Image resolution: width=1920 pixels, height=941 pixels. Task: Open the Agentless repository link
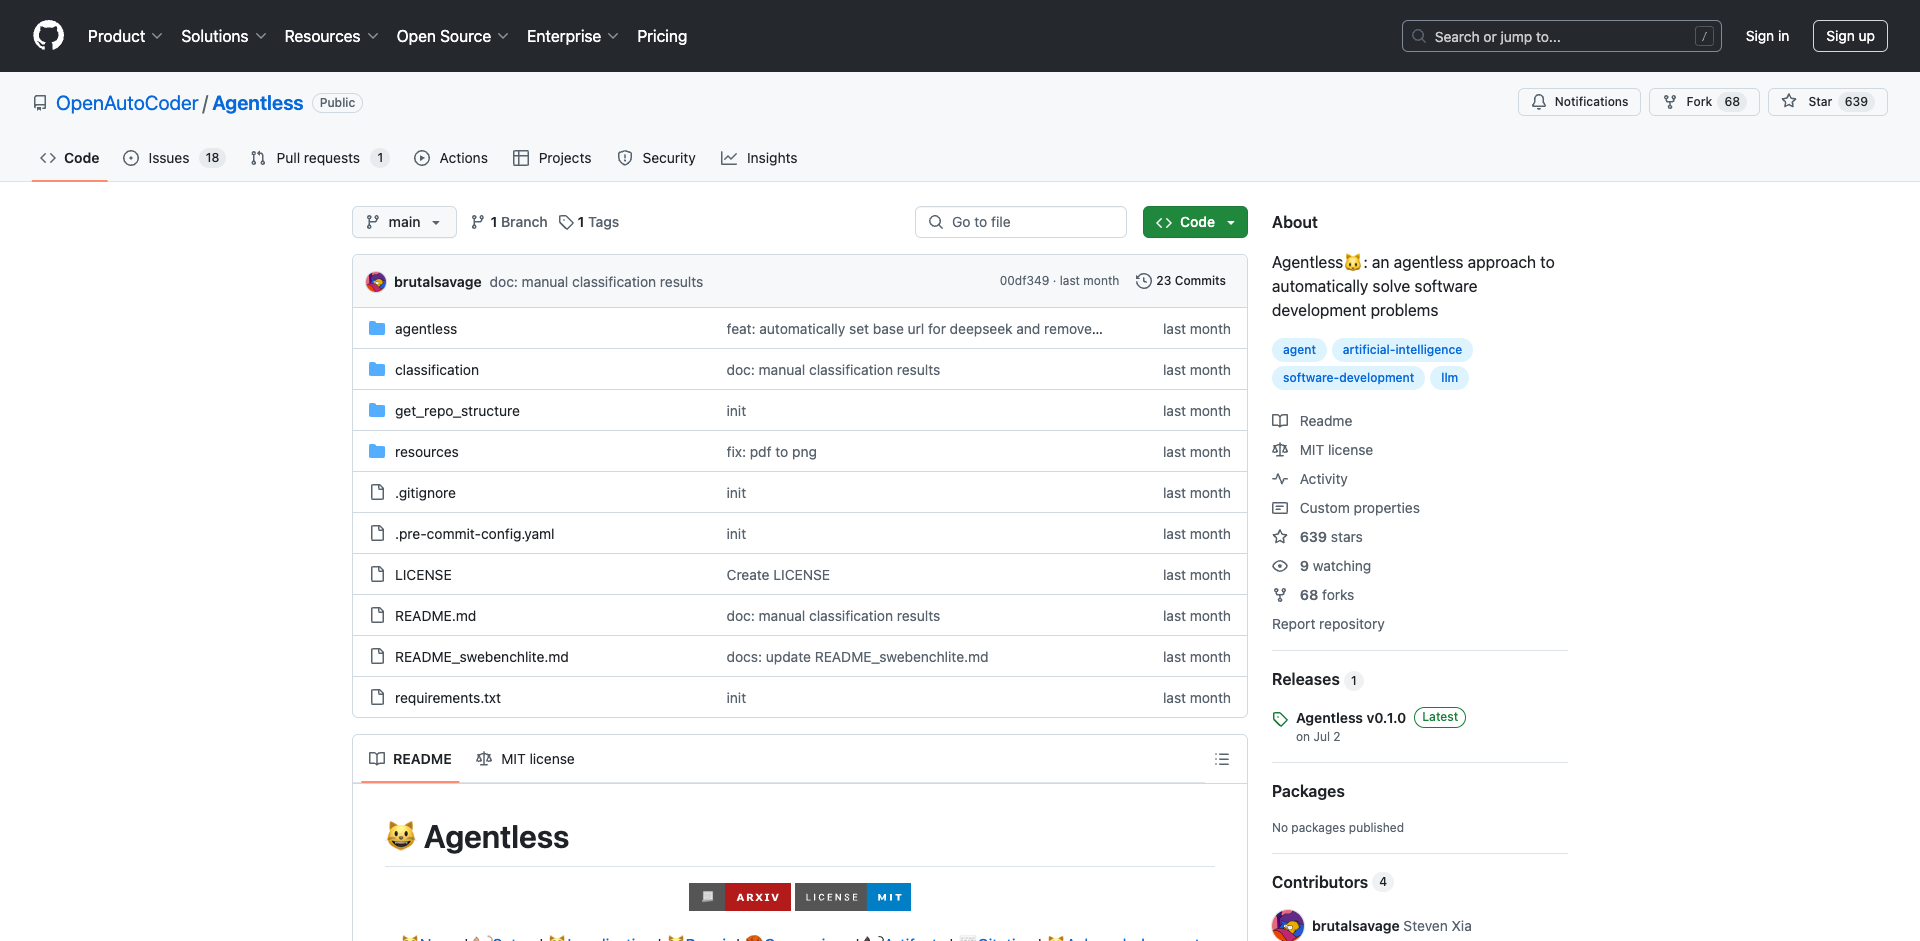click(257, 103)
